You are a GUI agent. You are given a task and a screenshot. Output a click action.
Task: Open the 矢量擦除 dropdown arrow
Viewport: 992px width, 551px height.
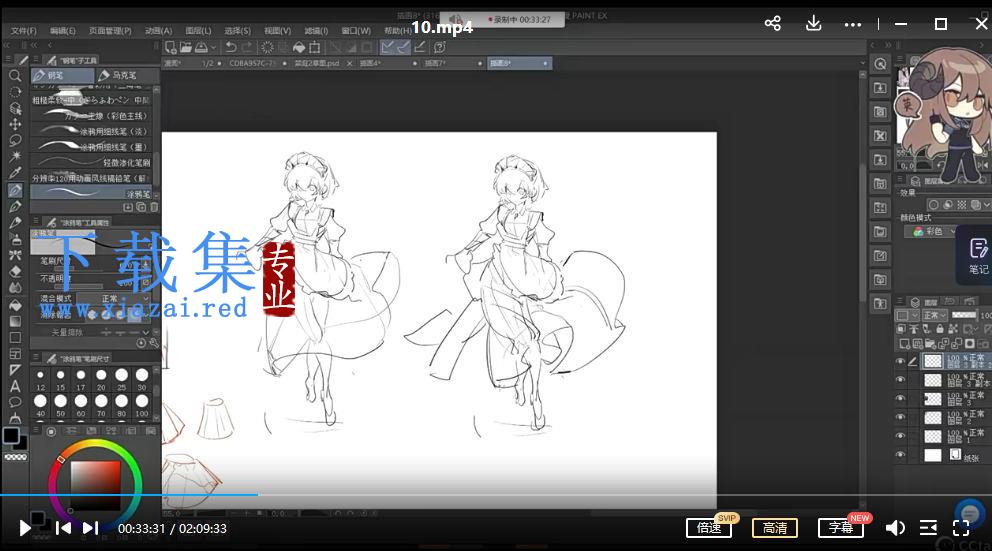tap(146, 332)
